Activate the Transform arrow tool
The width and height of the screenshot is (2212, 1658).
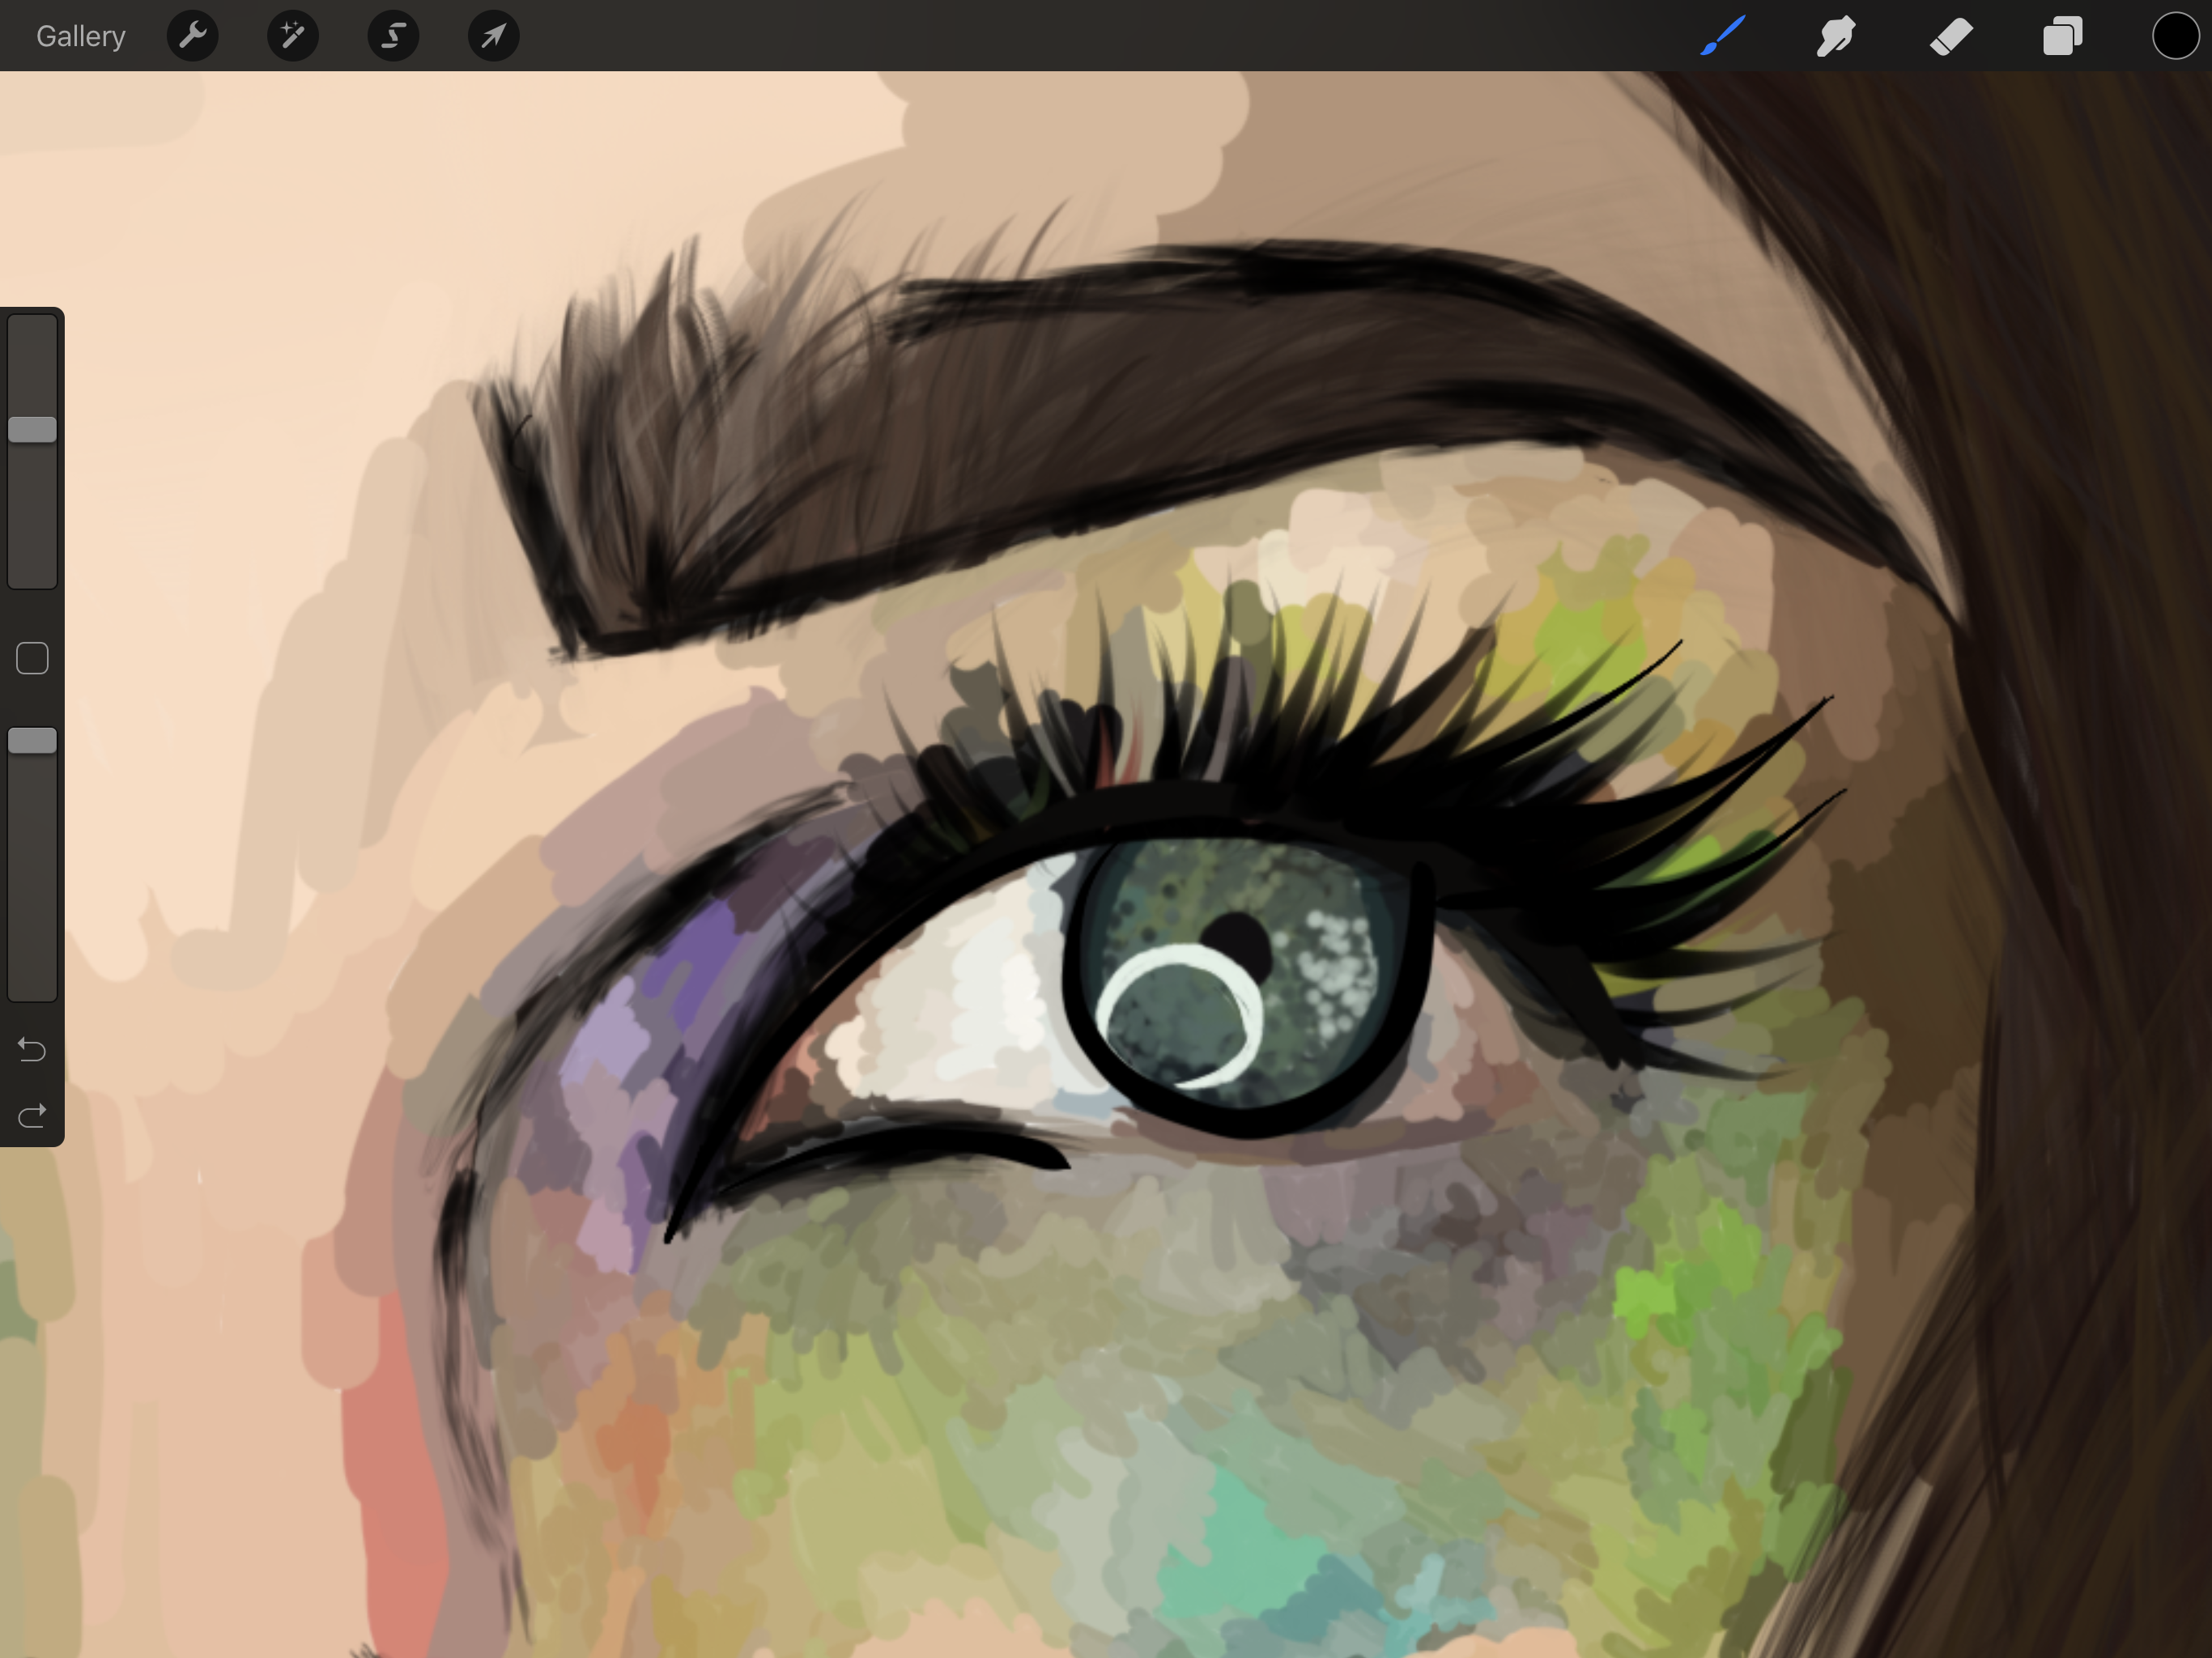tap(493, 36)
